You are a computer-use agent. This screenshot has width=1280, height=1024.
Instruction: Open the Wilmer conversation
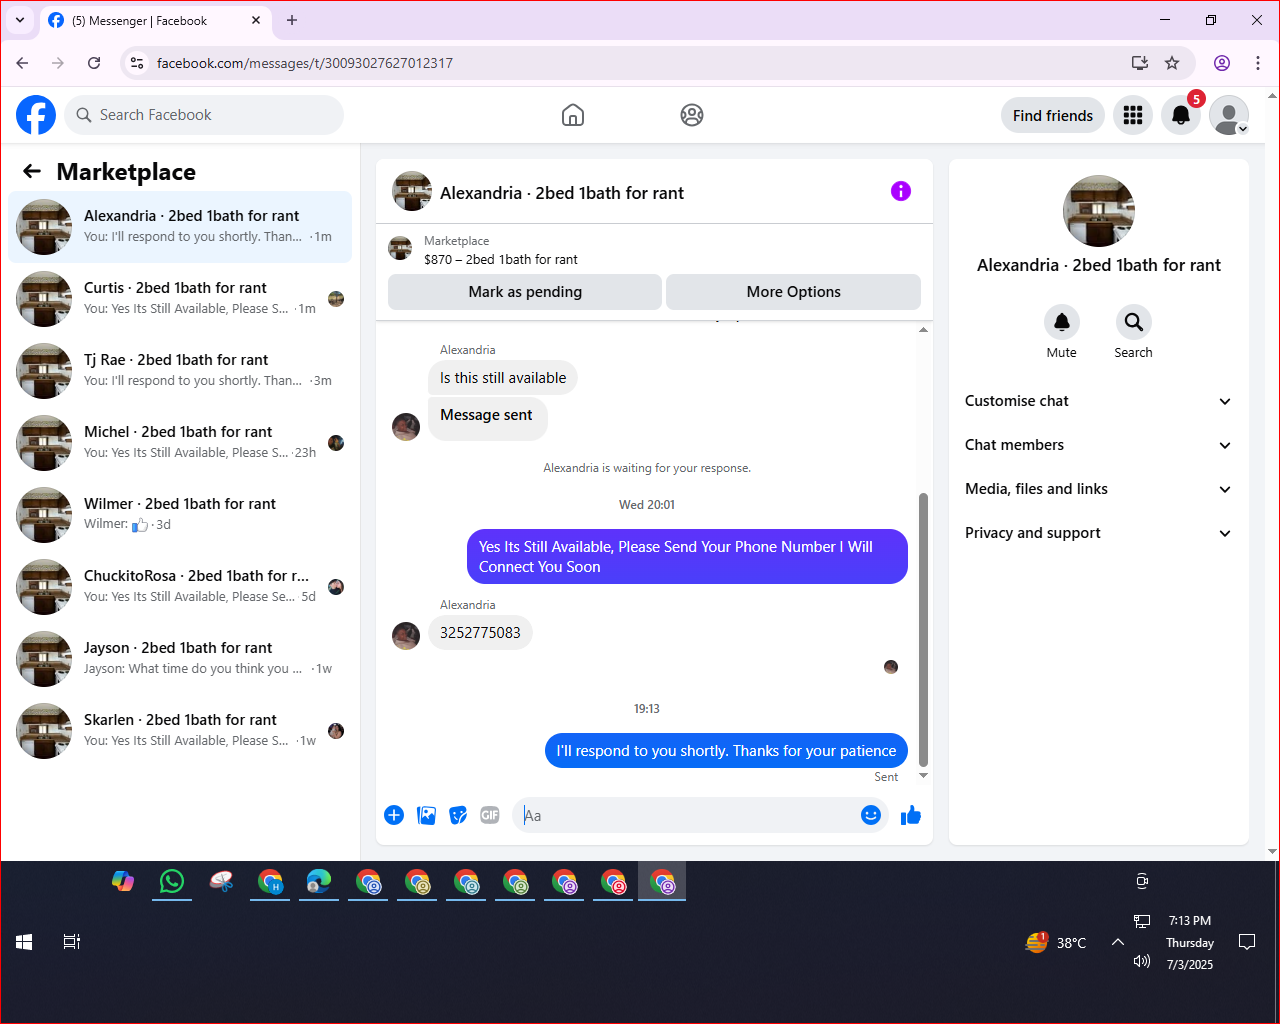pos(180,515)
